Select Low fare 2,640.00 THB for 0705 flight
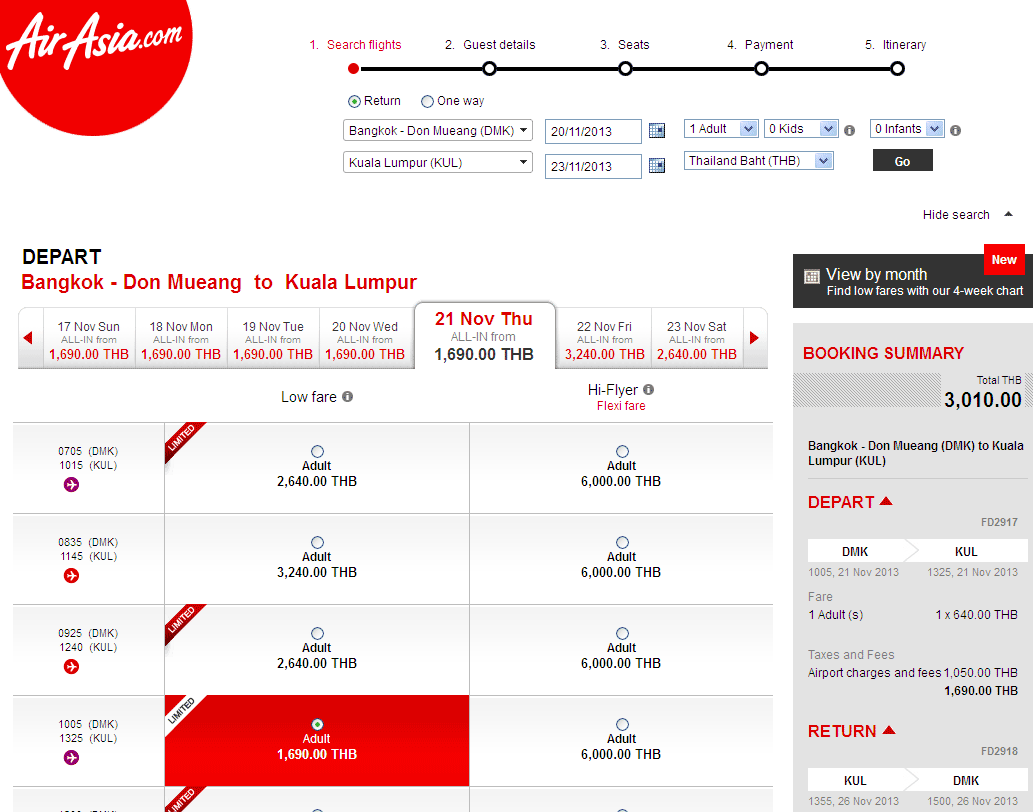Screen dimensions: 1033x812 point(318,451)
